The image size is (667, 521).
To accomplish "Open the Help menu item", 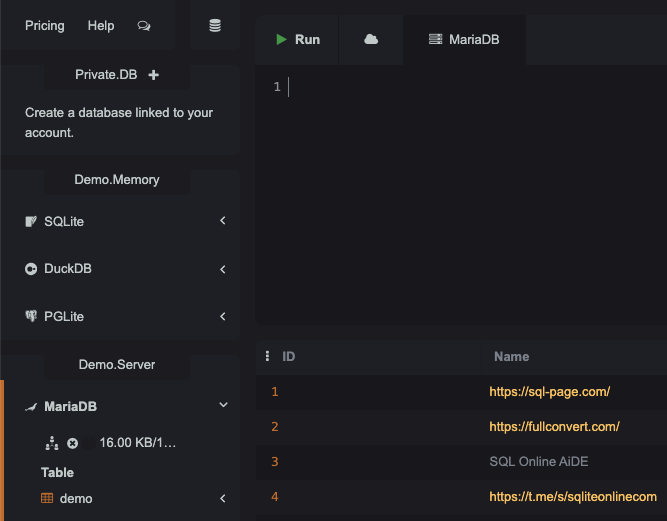I will tap(101, 26).
